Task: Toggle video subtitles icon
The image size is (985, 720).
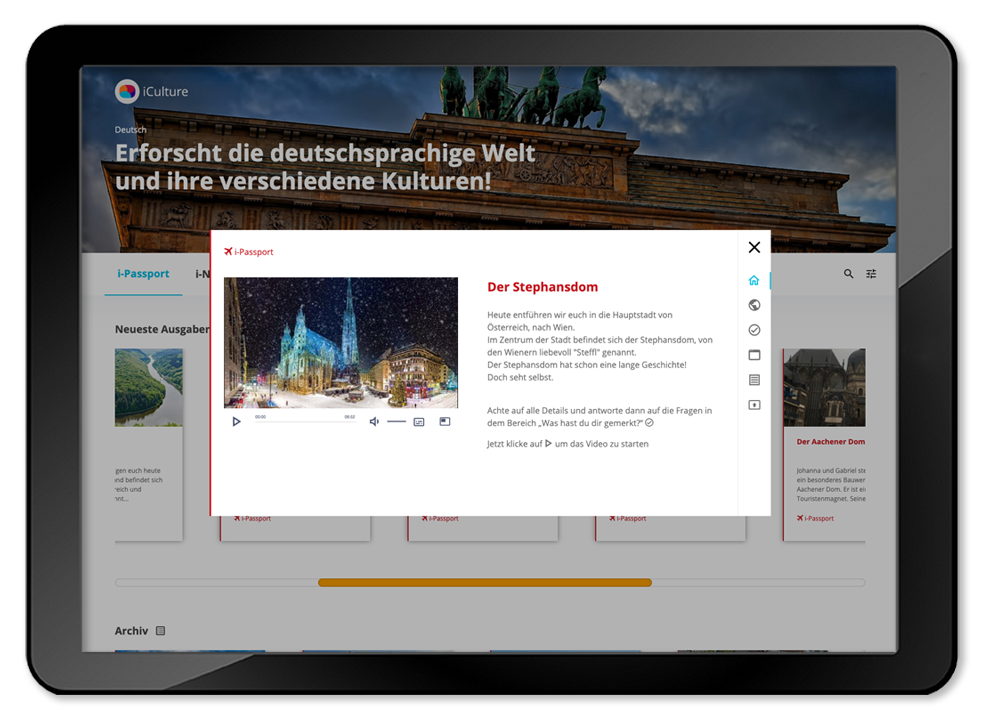Action: [419, 422]
